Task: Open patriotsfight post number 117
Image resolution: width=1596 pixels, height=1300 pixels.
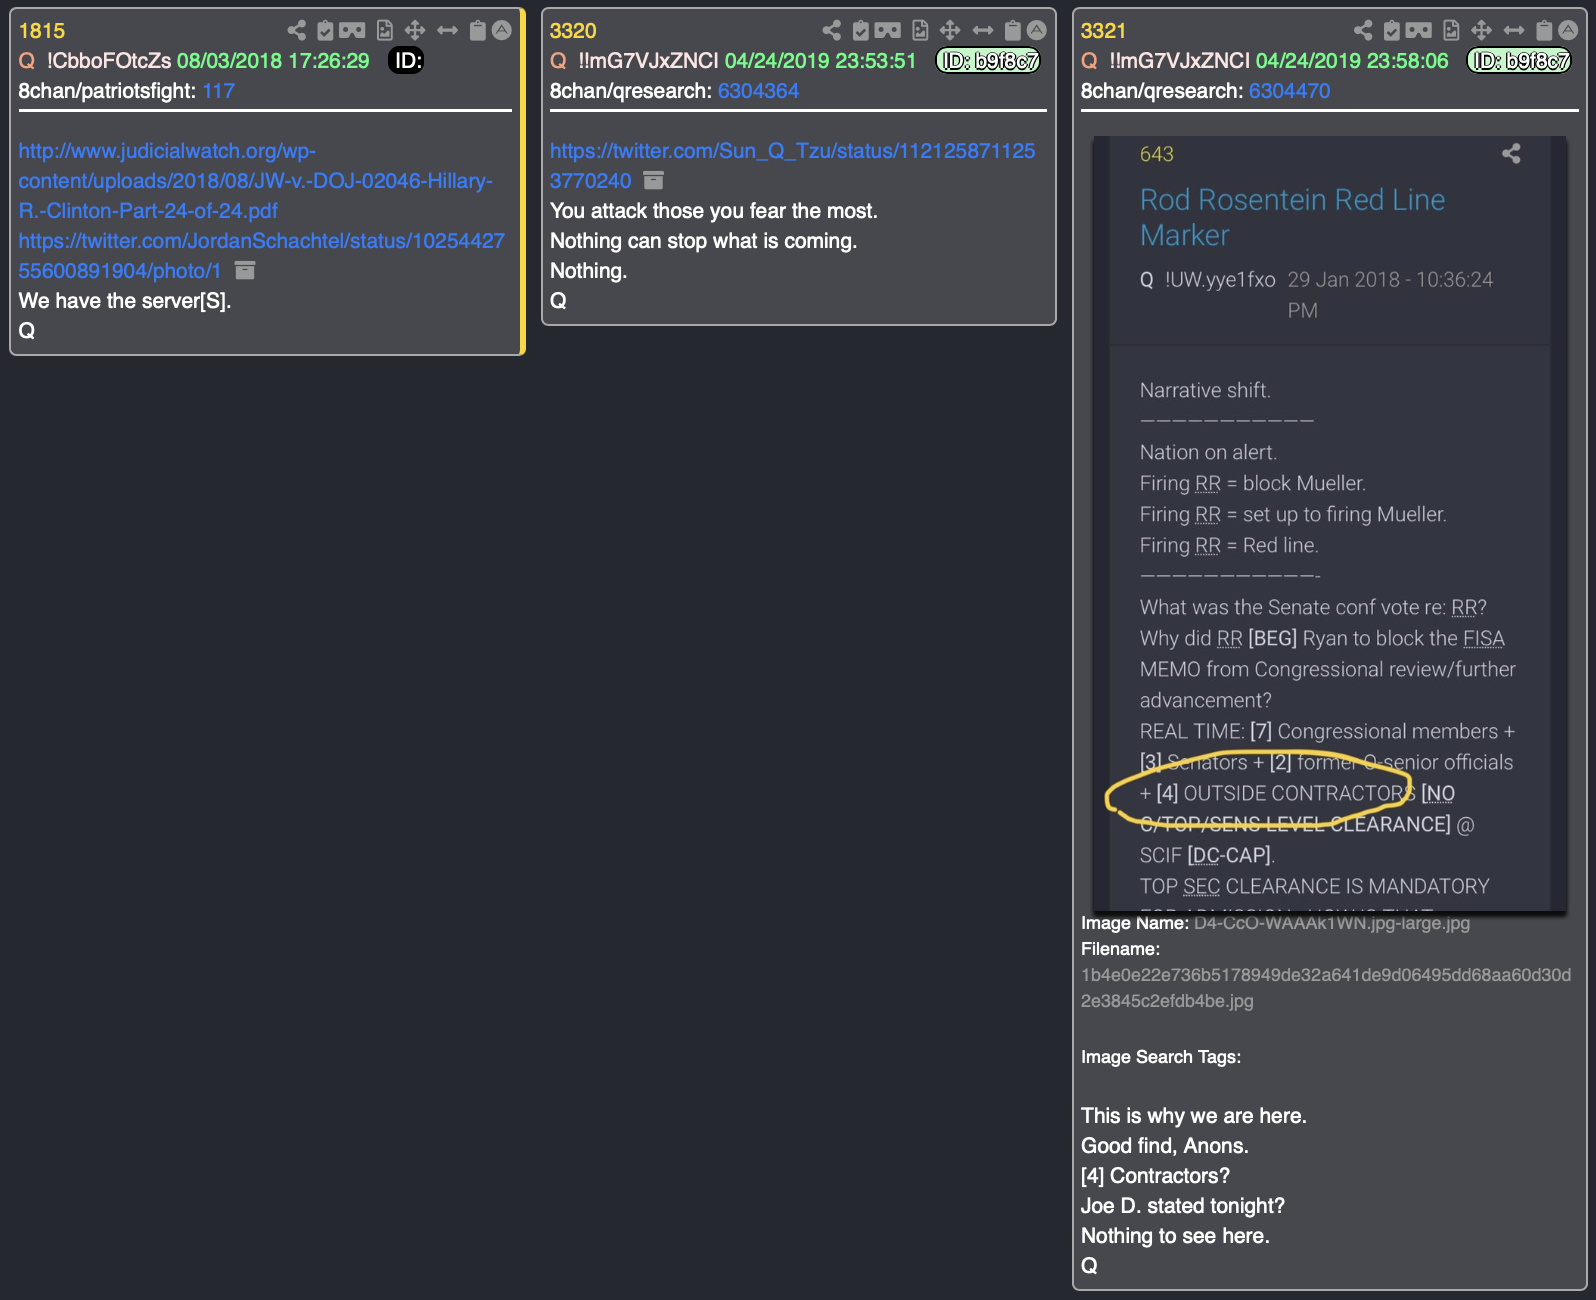Action: click(218, 91)
